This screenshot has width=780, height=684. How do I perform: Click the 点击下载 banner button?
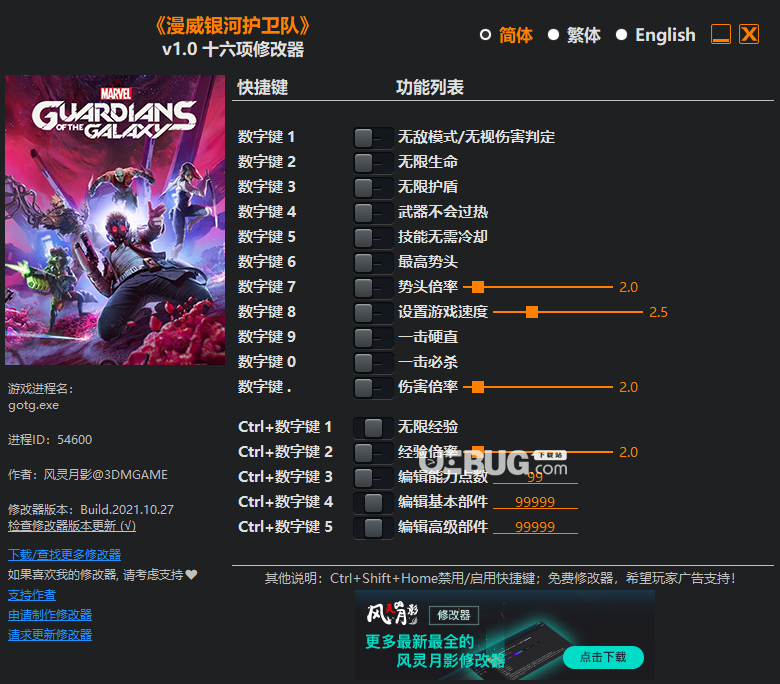(x=603, y=657)
